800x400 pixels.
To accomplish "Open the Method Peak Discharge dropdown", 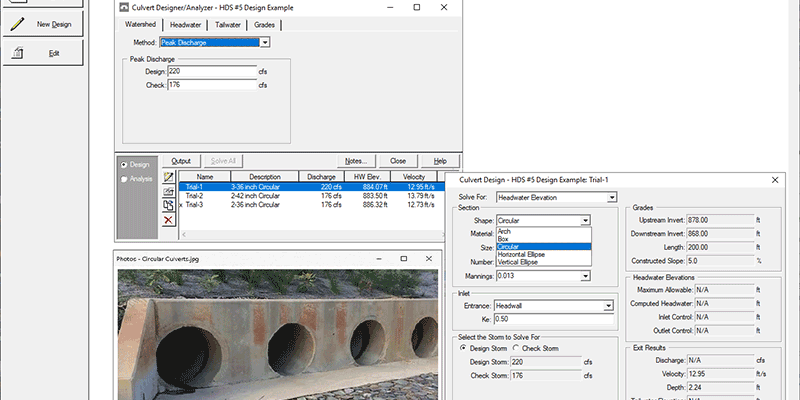I will [264, 43].
